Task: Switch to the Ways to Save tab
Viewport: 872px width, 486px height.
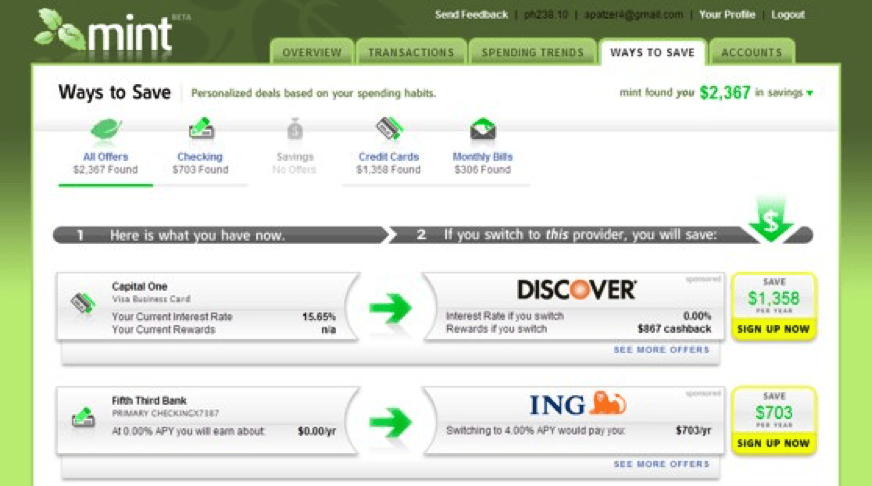Action: [x=652, y=52]
